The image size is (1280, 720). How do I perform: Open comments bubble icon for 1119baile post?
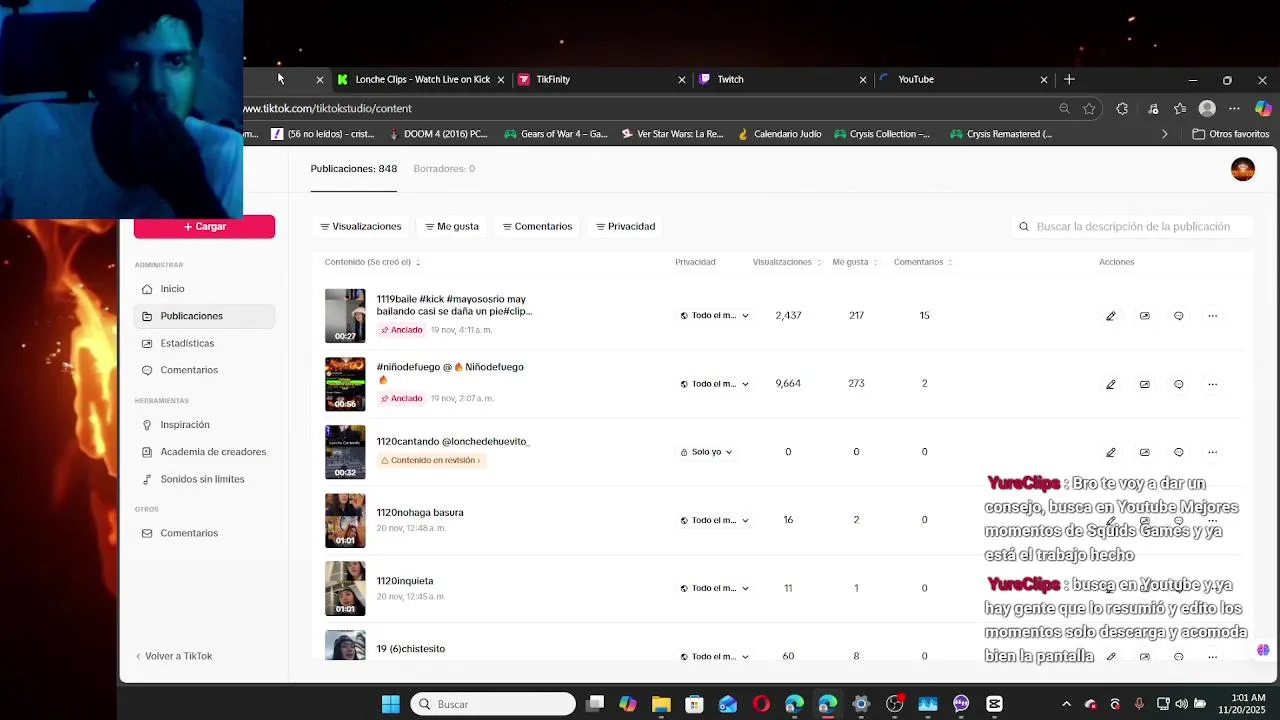(x=1178, y=316)
